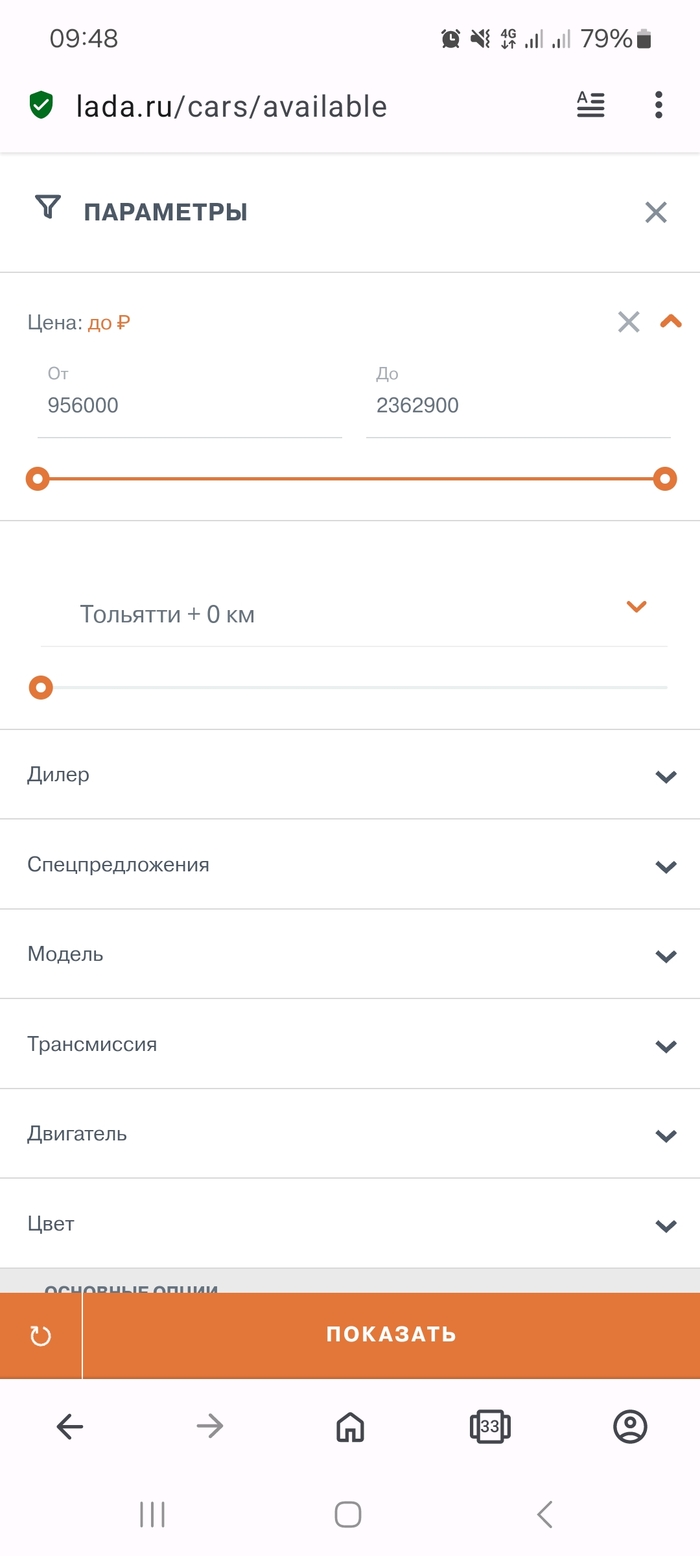Open the browser three-dot menu

658,105
